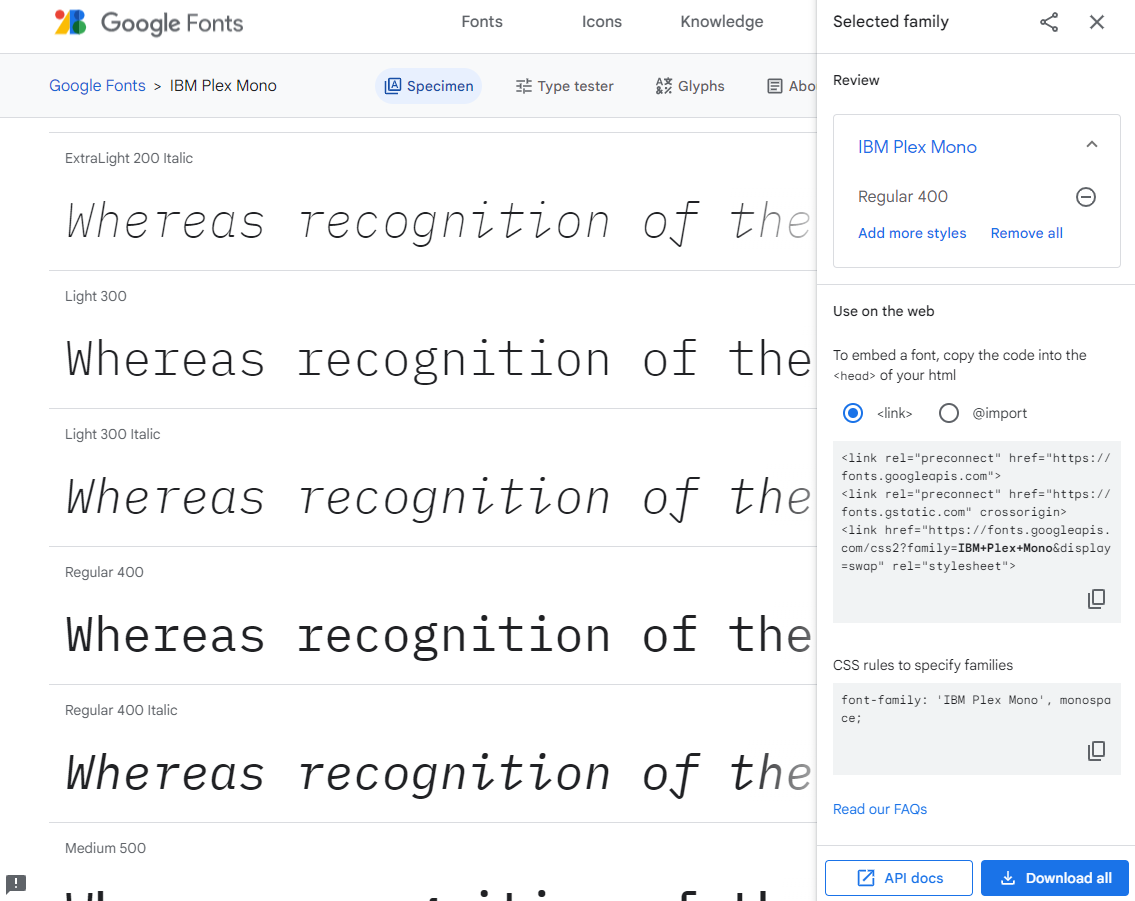
Task: Click the Light 300 Italic label
Action: (112, 434)
